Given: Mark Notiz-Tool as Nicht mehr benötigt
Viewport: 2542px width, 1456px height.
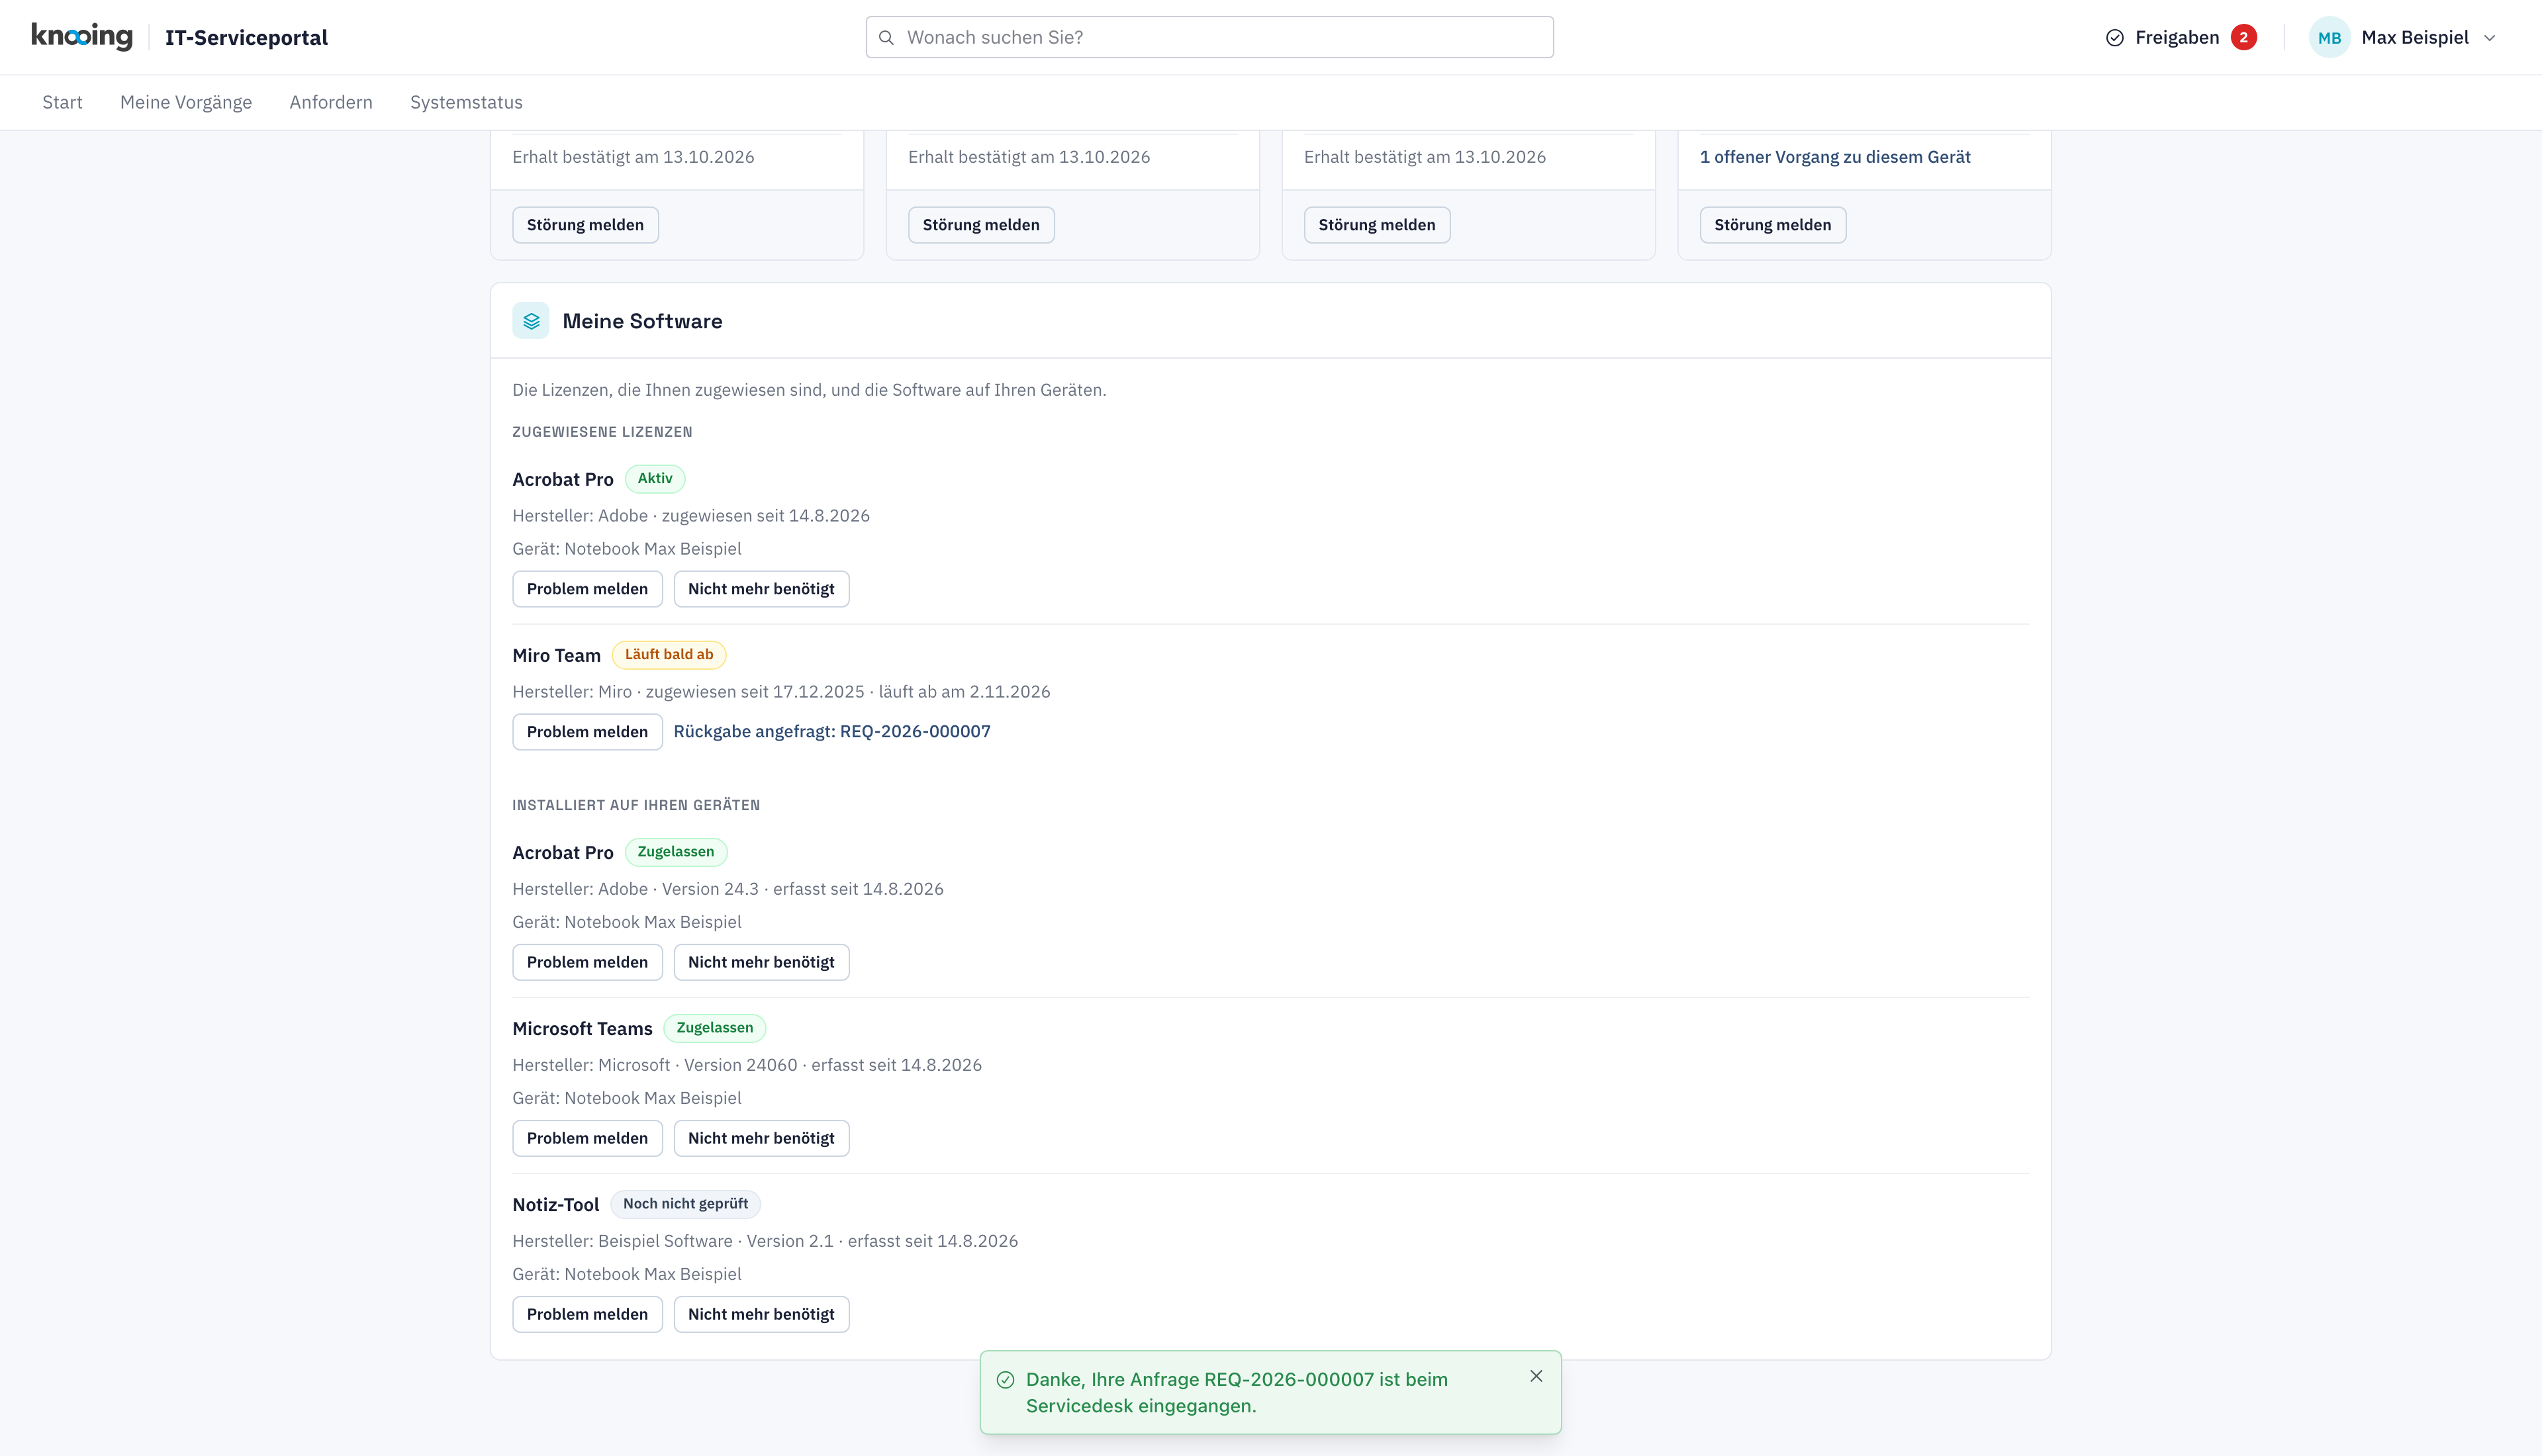Looking at the screenshot, I should [x=761, y=1314].
